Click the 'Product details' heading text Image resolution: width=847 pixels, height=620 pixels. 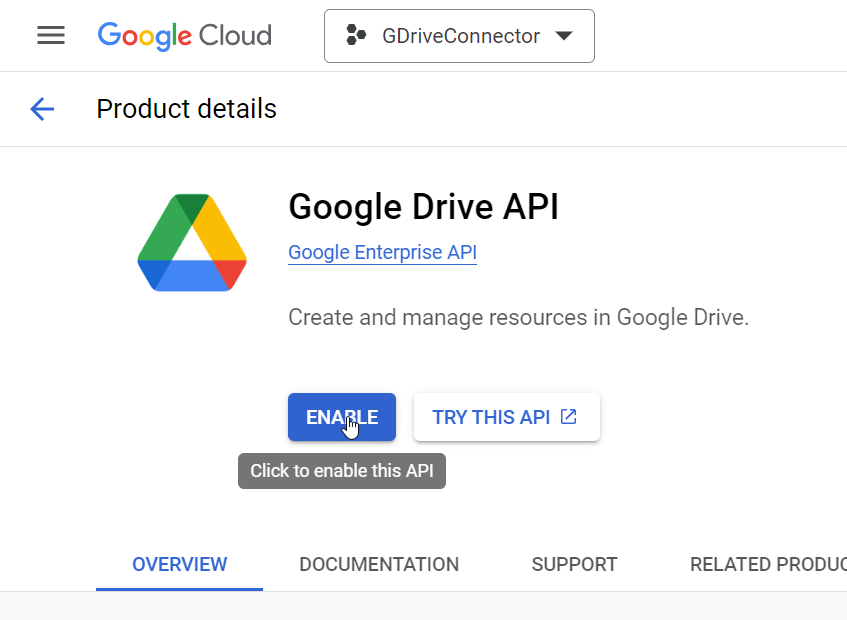click(186, 109)
